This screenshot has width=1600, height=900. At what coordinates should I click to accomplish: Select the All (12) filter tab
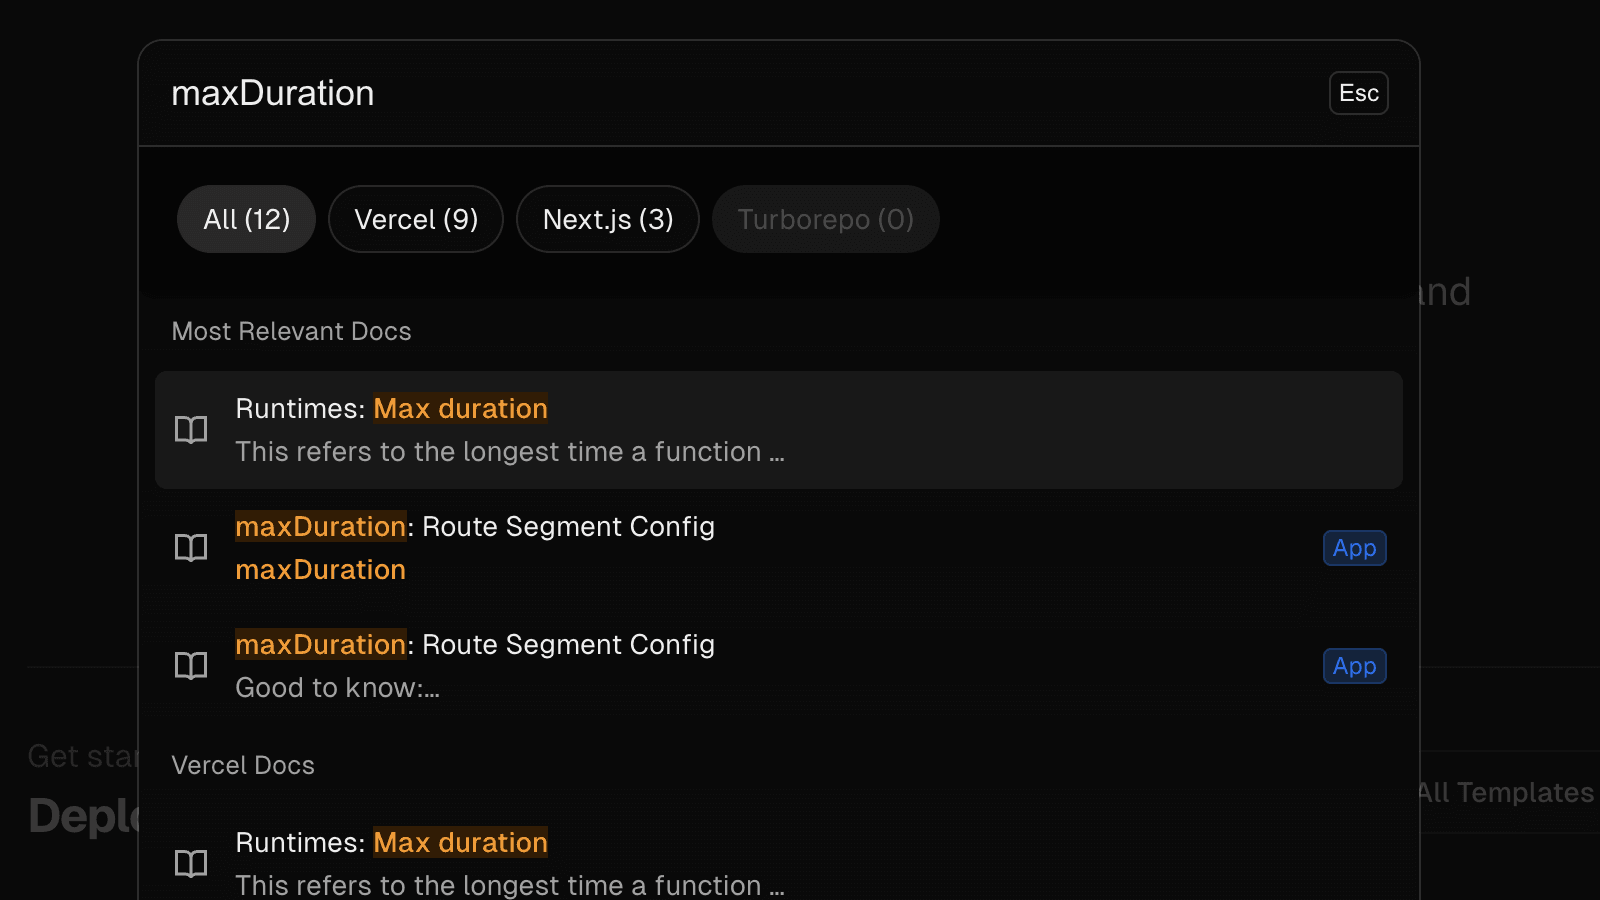(x=246, y=219)
